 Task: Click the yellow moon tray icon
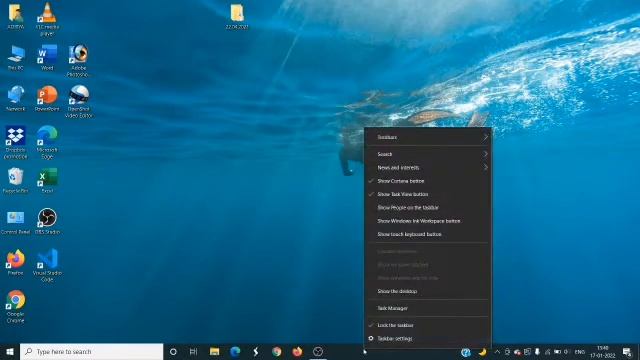coord(482,352)
